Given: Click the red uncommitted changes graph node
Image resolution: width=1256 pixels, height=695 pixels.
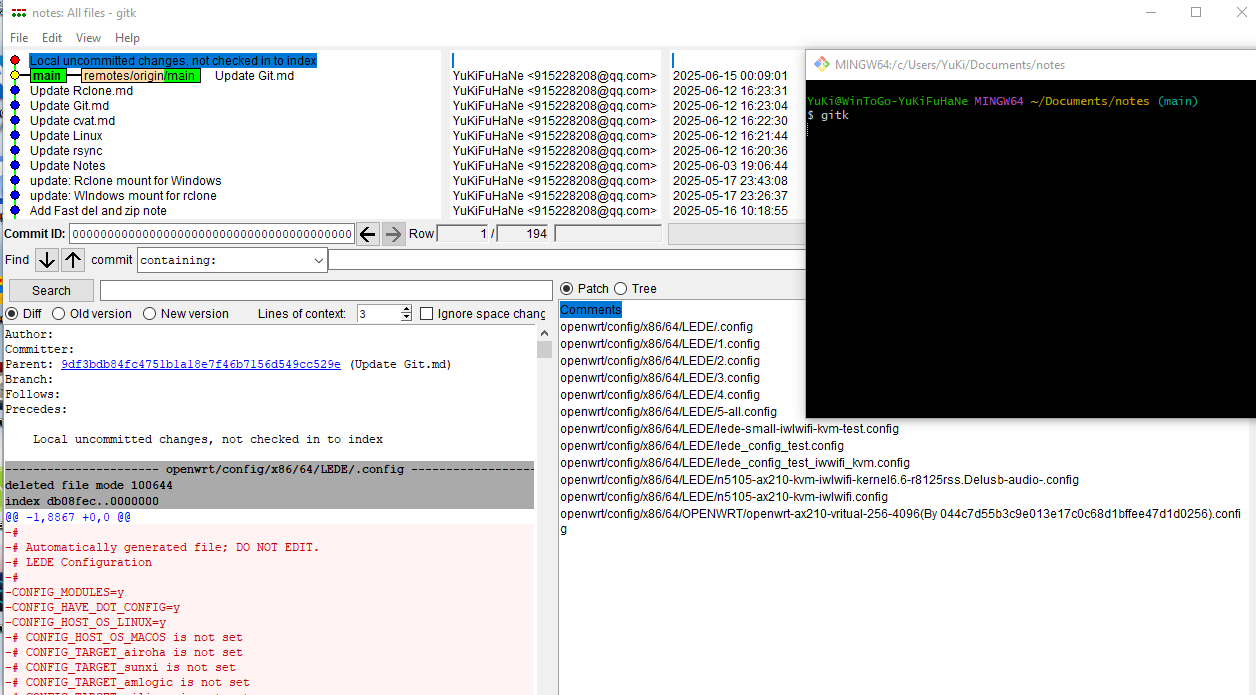Looking at the screenshot, I should 14,61.
